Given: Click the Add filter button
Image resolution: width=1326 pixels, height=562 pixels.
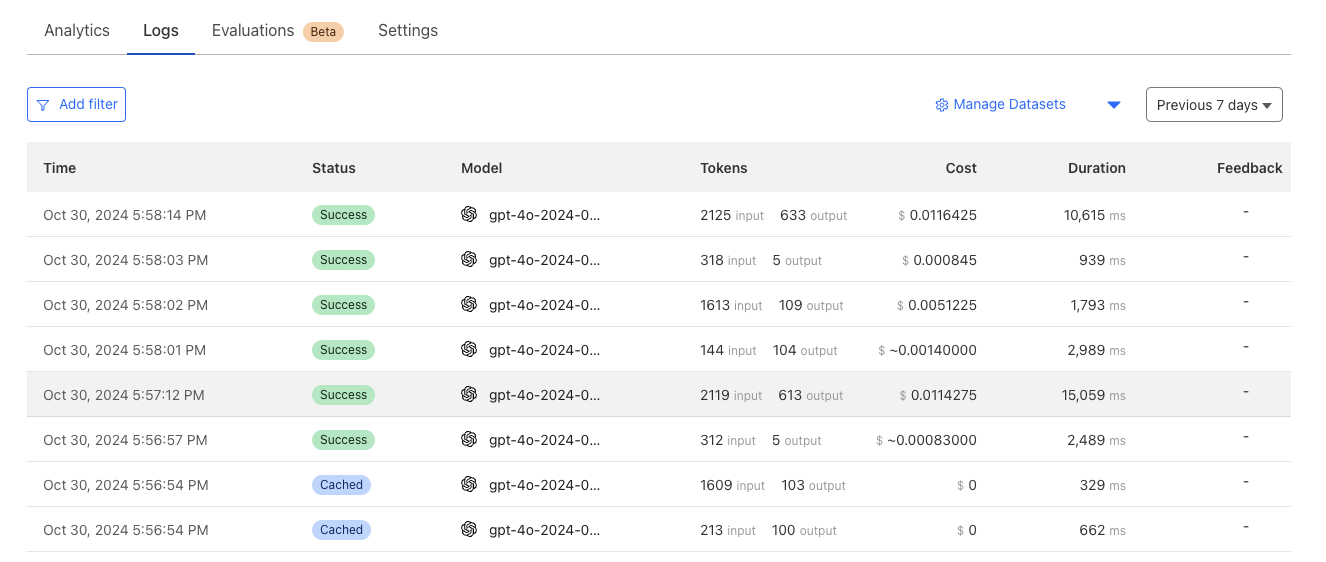Looking at the screenshot, I should click(77, 105).
